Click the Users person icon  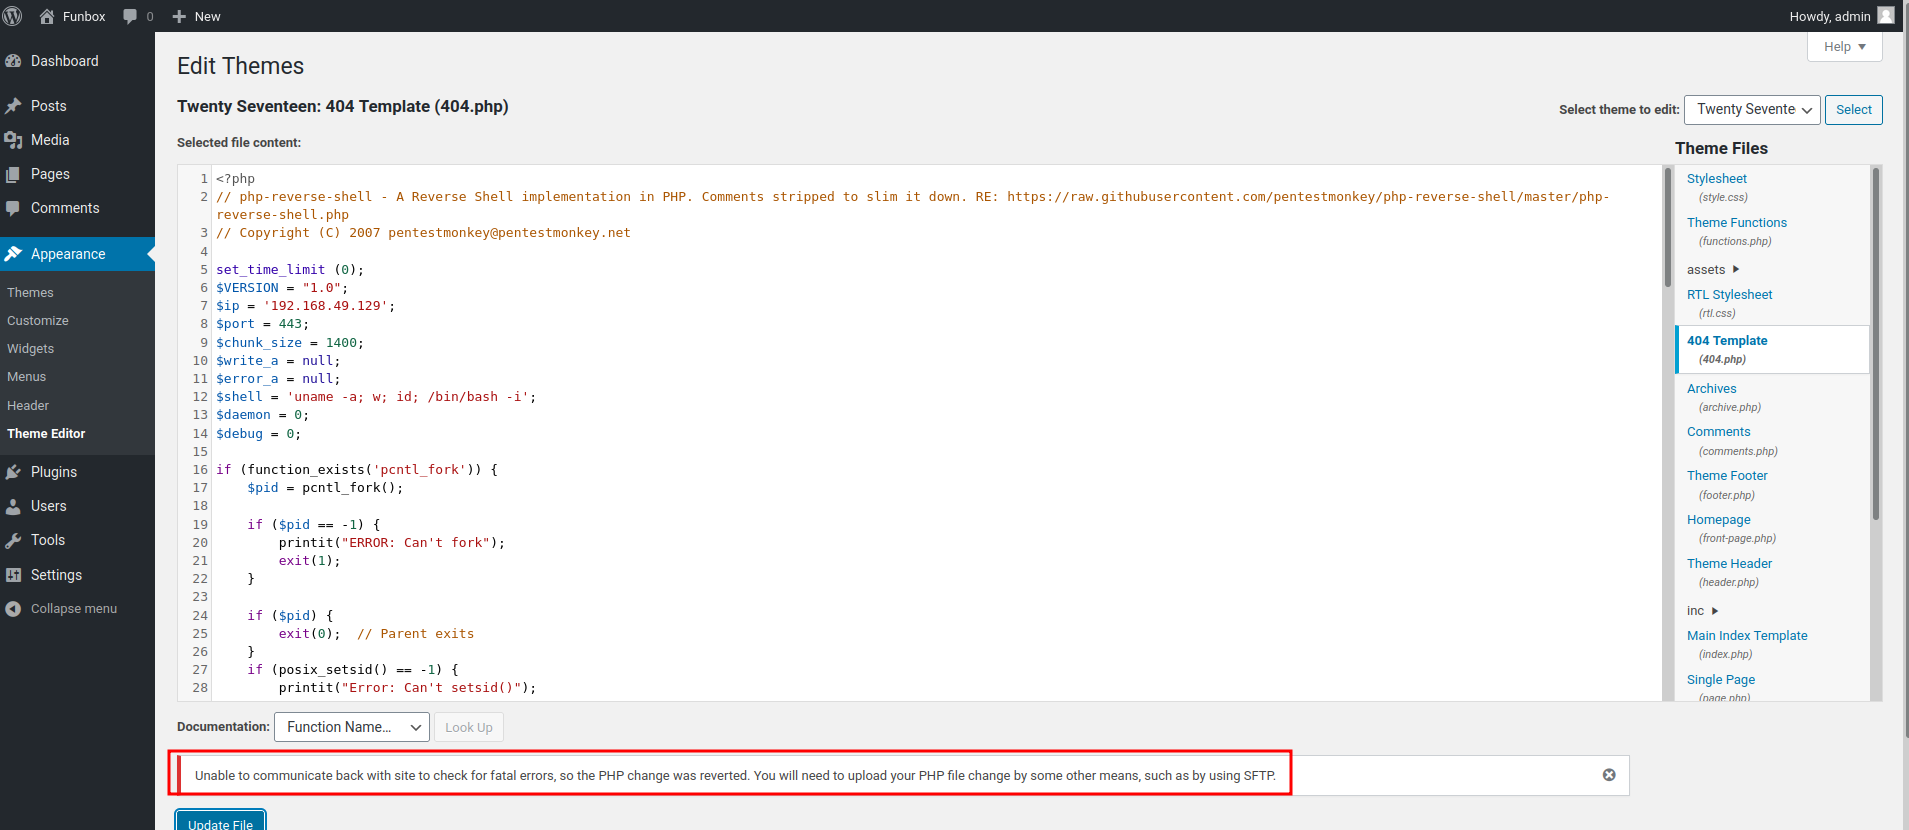[x=13, y=506]
